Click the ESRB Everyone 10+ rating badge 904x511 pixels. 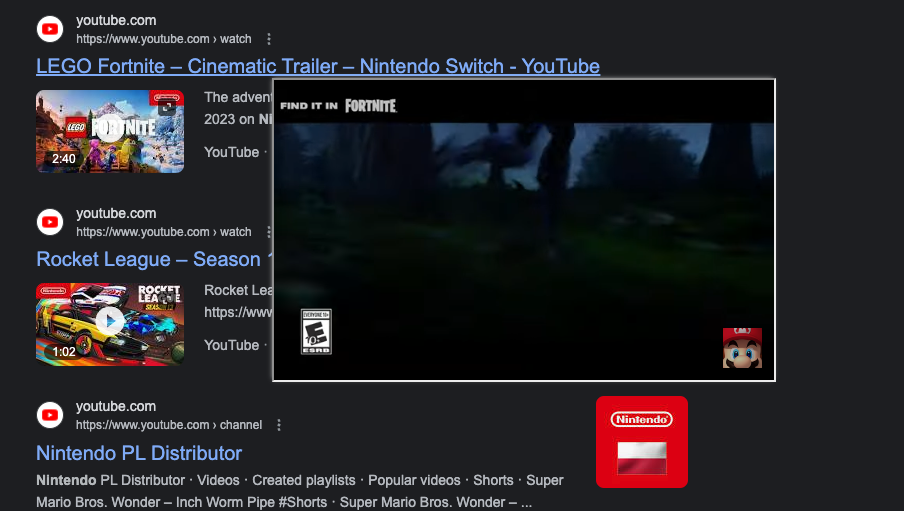(316, 331)
